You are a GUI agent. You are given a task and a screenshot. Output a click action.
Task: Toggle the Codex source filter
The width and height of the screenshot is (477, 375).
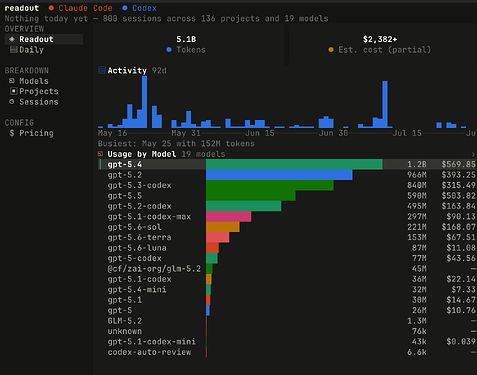tap(139, 8)
